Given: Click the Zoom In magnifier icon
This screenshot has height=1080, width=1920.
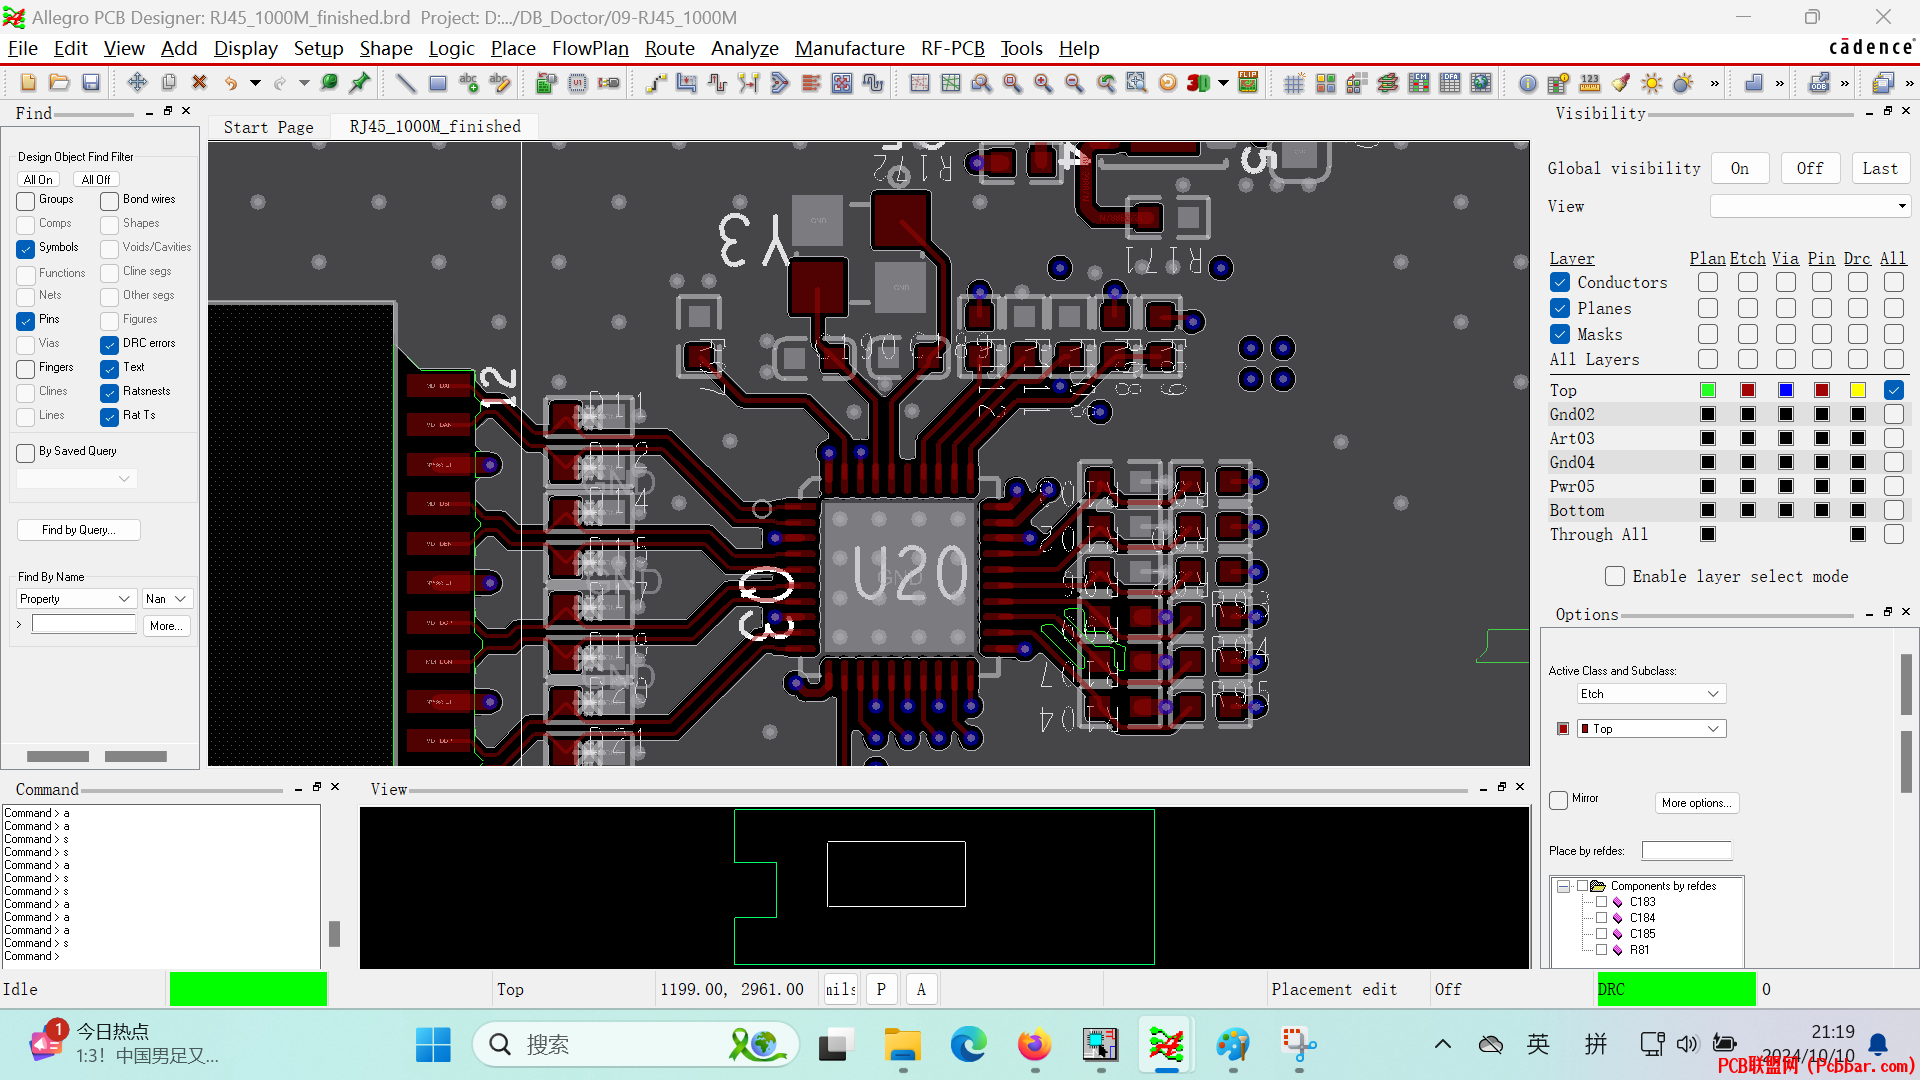Looking at the screenshot, I should (x=1043, y=83).
